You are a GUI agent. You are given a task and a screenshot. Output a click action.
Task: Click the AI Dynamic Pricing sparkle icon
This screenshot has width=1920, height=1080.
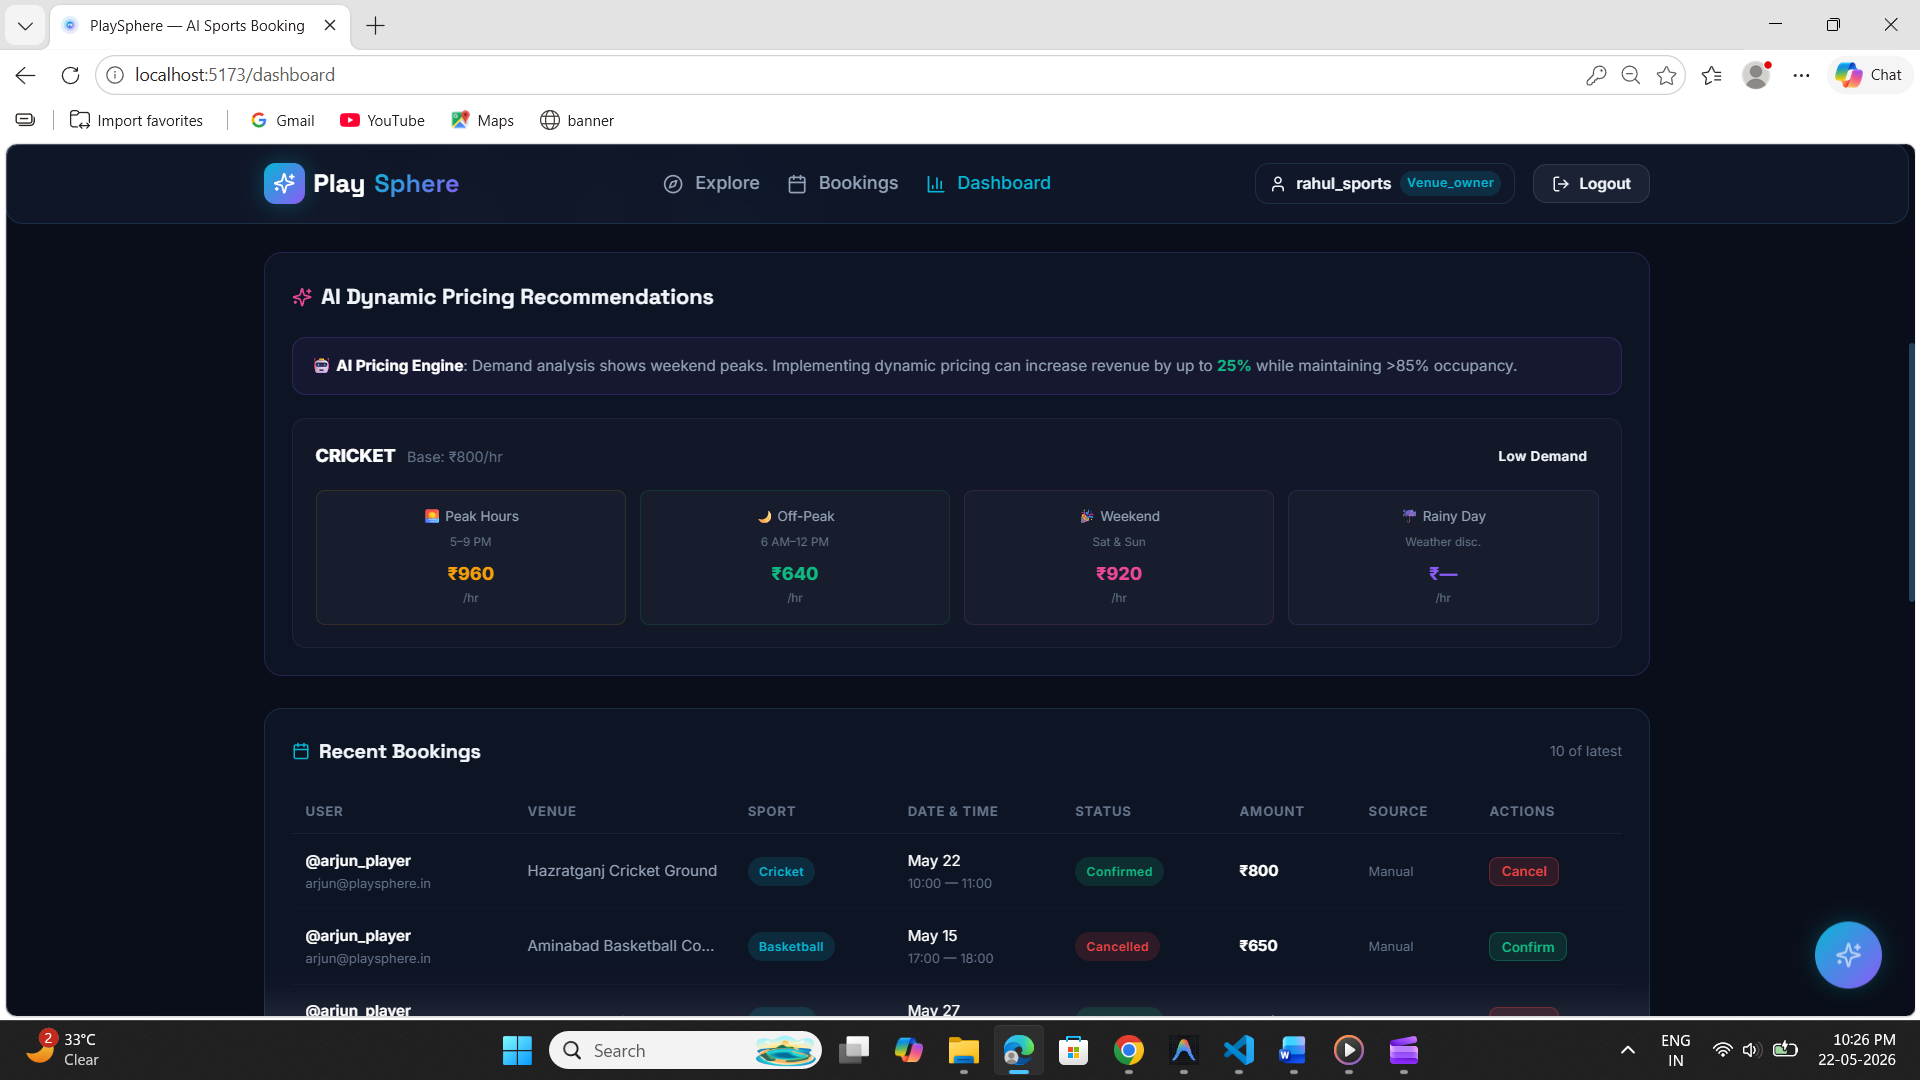302,297
